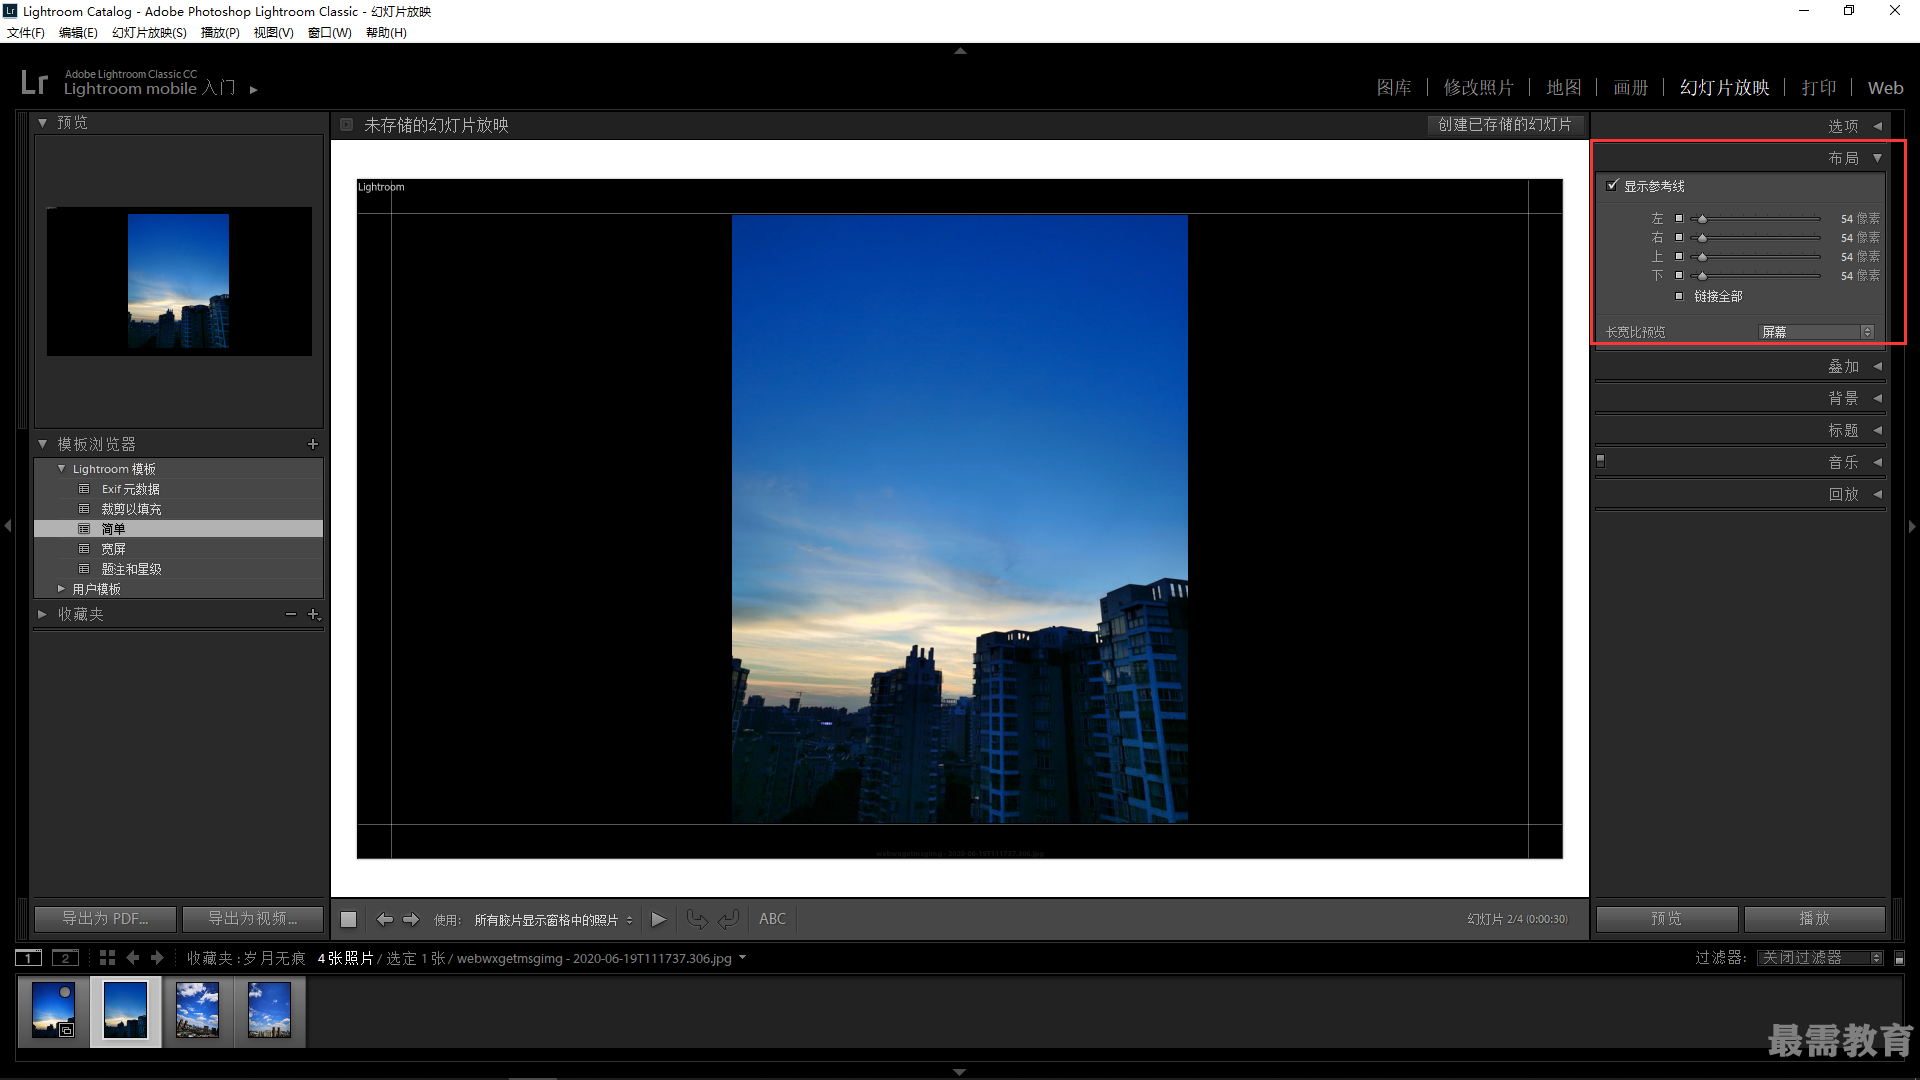The image size is (1920, 1080).
Task: Click the stop slideshow square icon in toolbar
Action: click(348, 919)
